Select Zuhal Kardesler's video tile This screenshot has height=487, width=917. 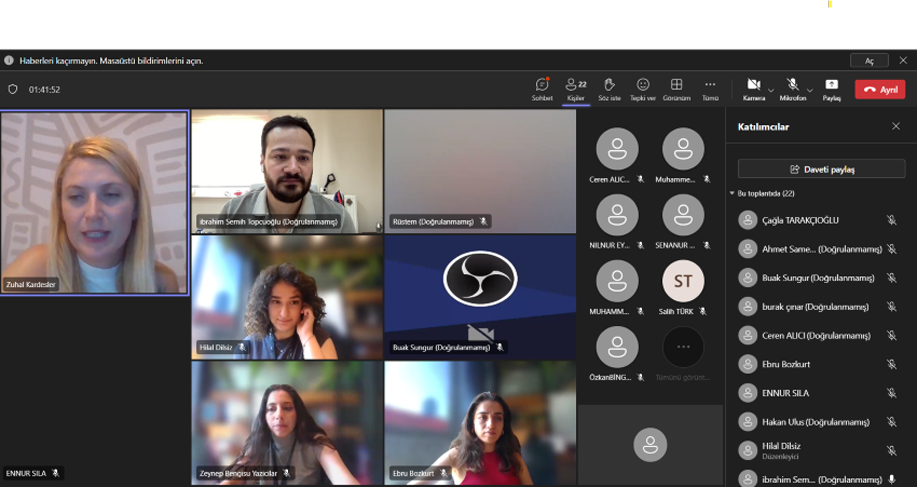pyautogui.click(x=95, y=203)
